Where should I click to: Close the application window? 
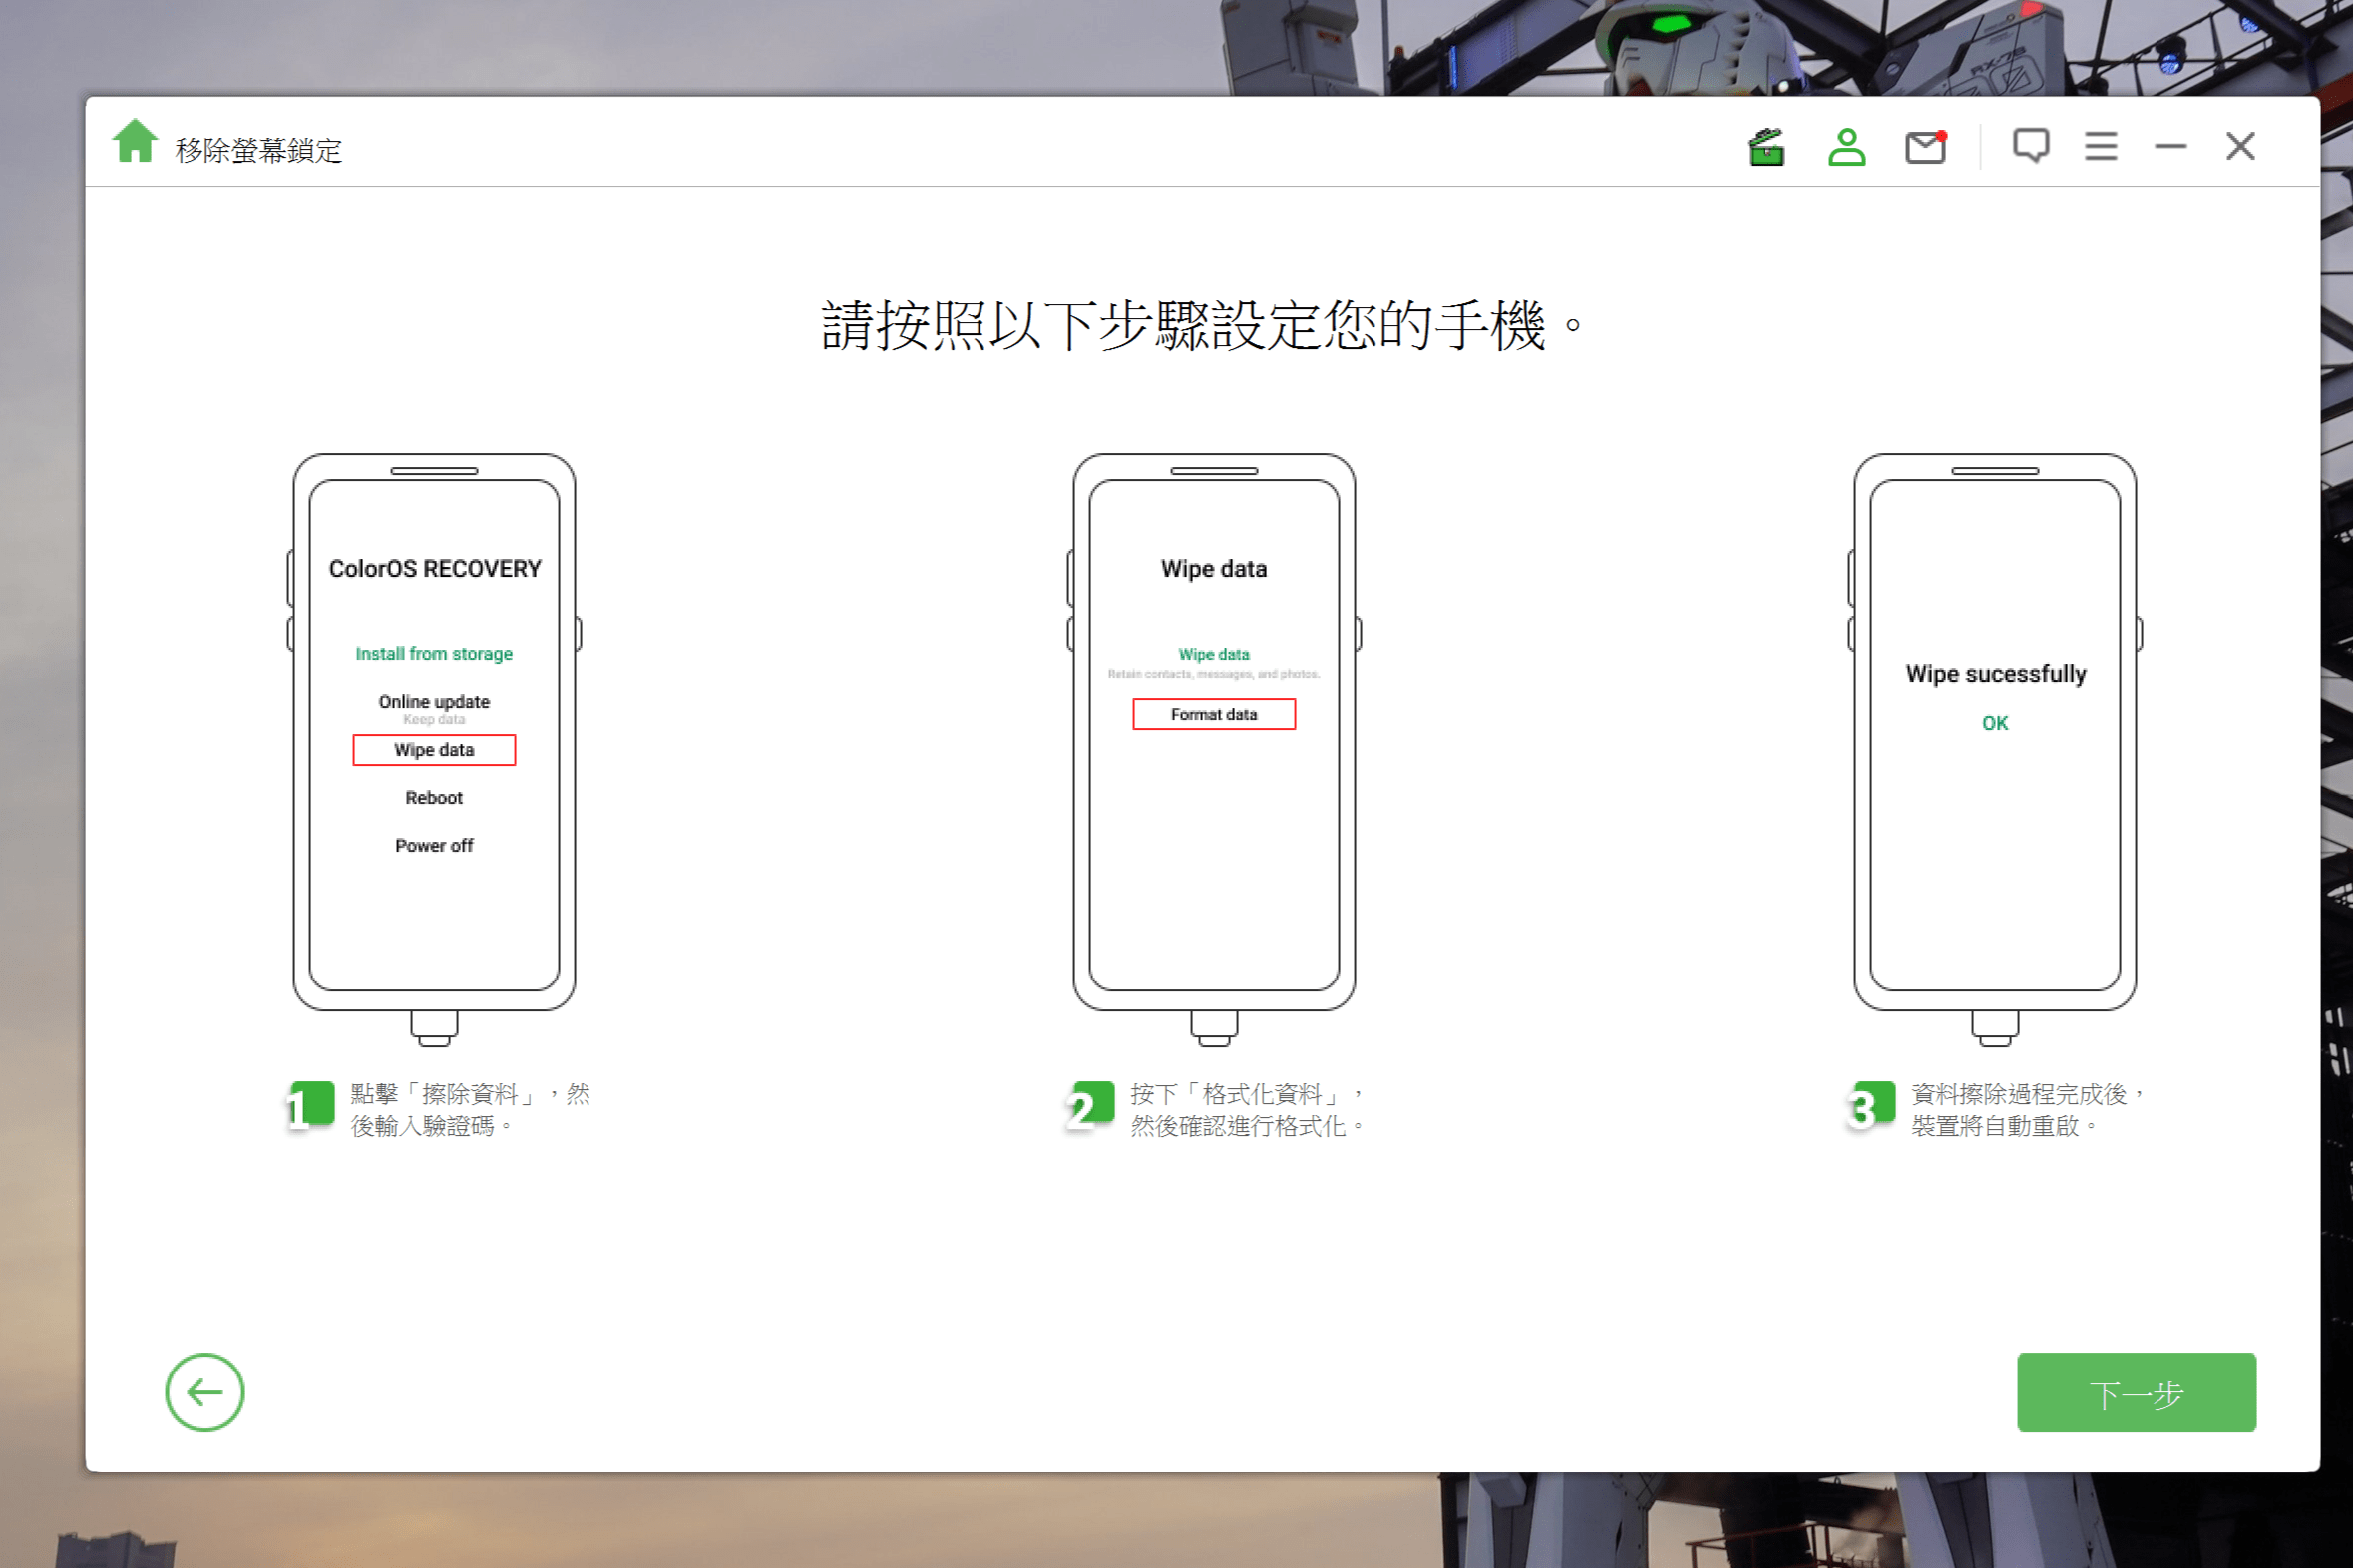click(x=2240, y=147)
